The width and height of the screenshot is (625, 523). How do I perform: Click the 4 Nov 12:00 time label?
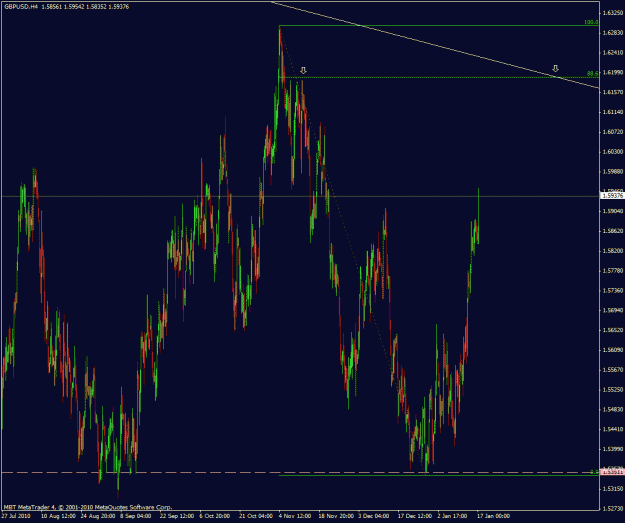coord(295,516)
